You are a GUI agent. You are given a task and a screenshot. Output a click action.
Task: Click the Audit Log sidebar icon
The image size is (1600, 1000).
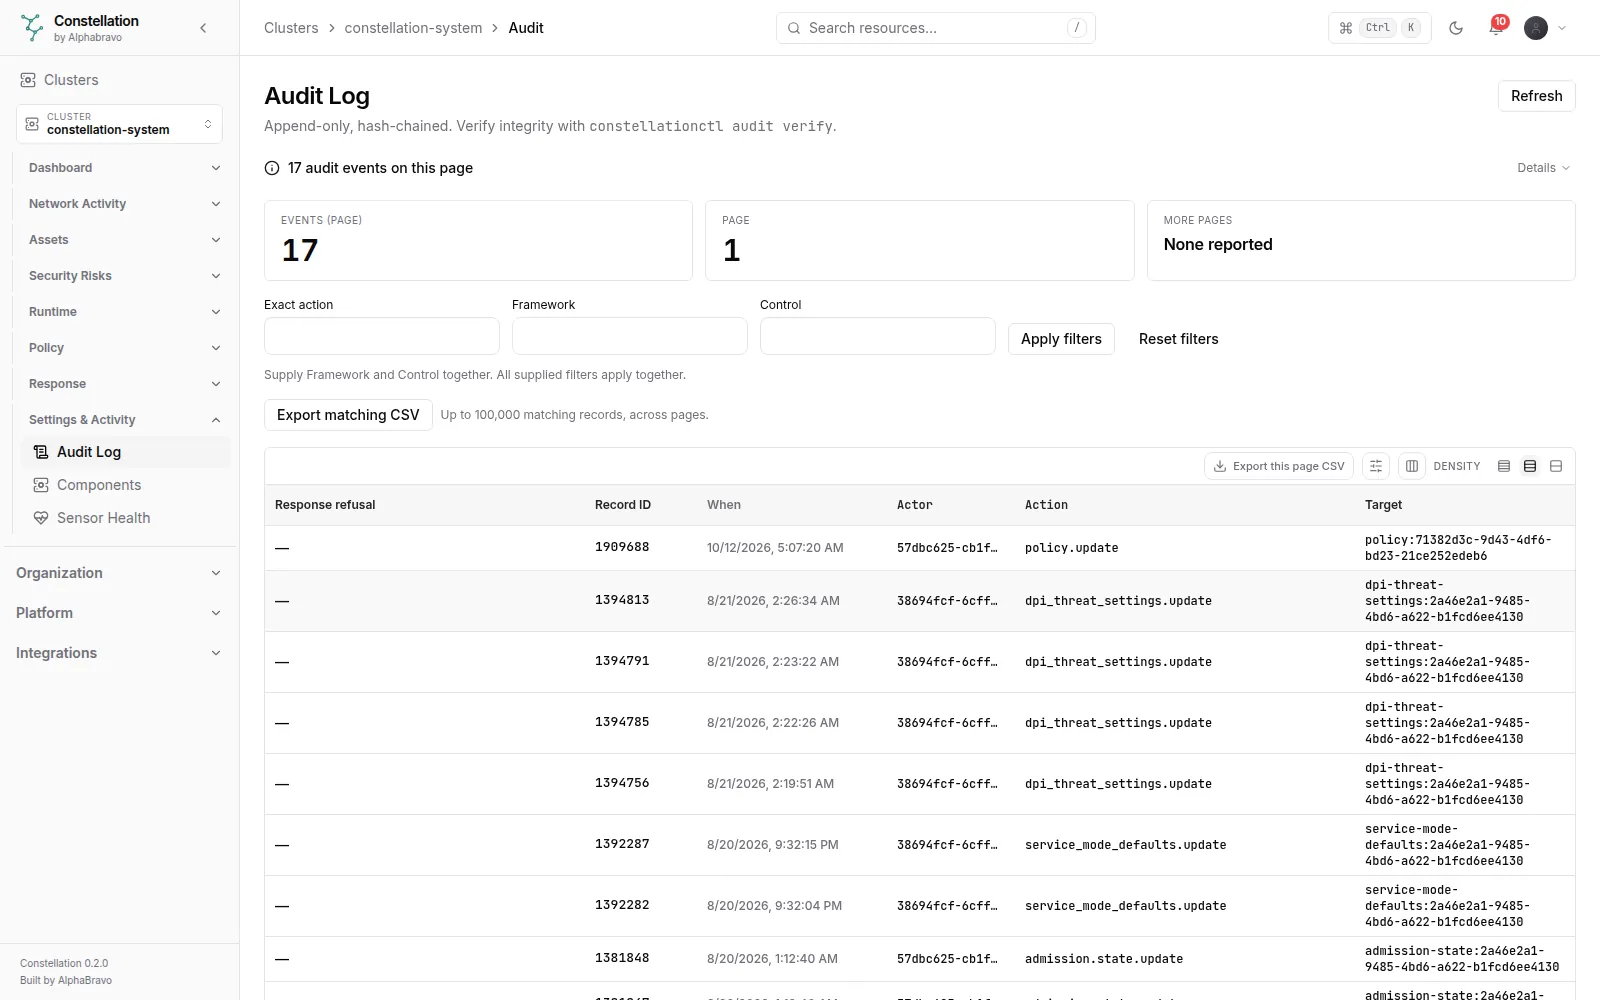41,452
